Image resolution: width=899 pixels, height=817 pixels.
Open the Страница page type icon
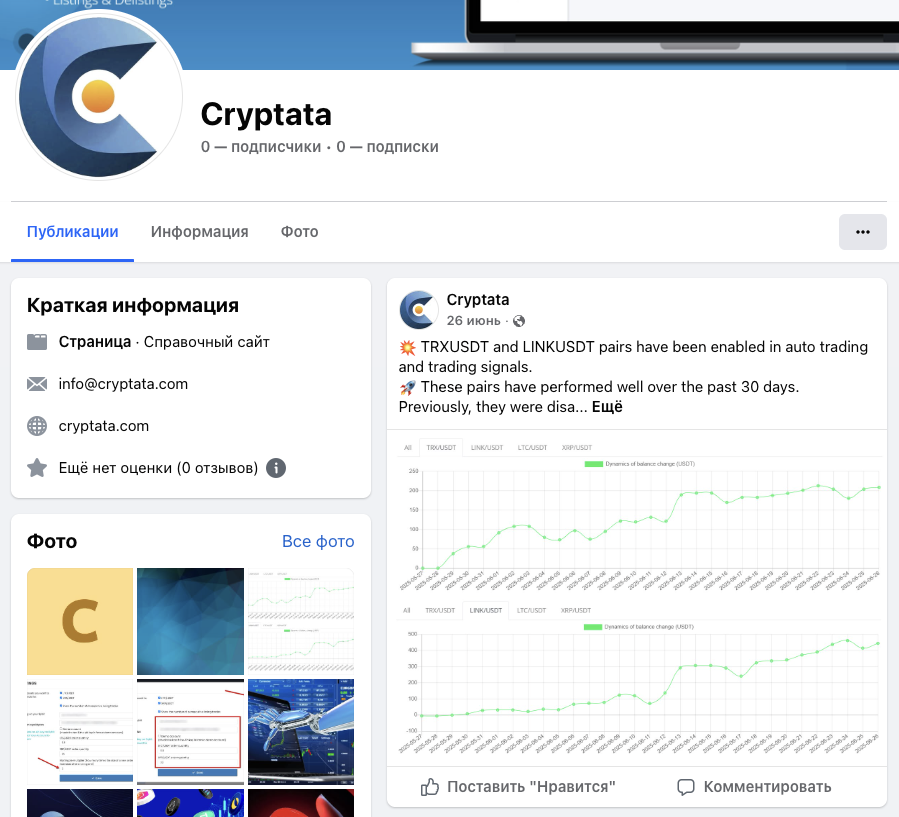pyautogui.click(x=37, y=340)
